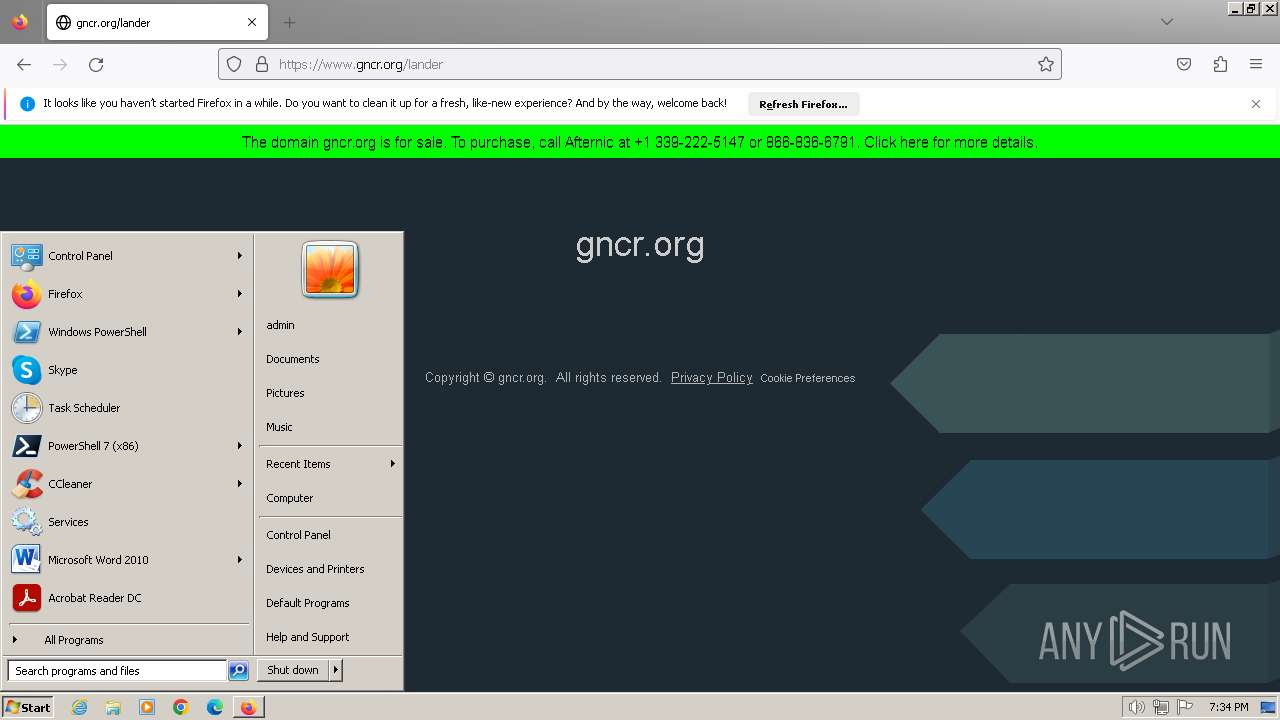Expand the Recent Items submenu
The width and height of the screenshot is (1280, 720).
(x=330, y=464)
